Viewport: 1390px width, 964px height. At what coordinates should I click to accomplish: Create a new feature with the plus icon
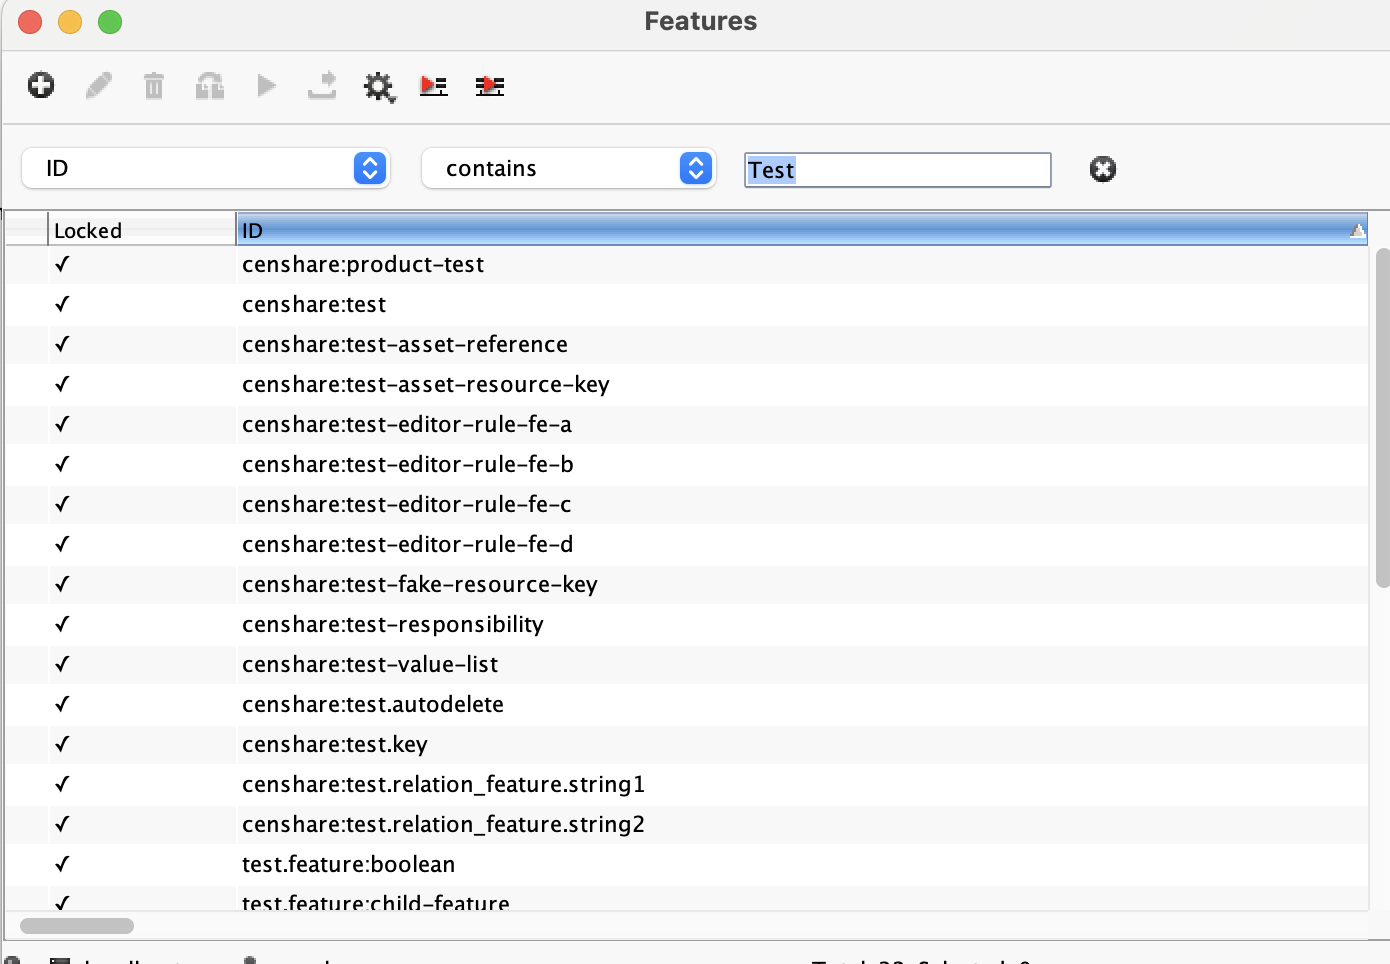pos(40,86)
